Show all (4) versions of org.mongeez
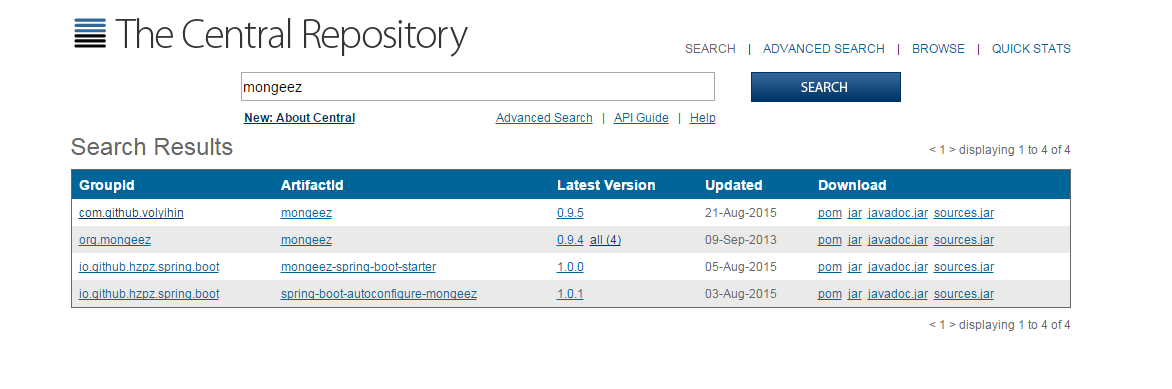This screenshot has width=1172, height=389. pos(605,240)
